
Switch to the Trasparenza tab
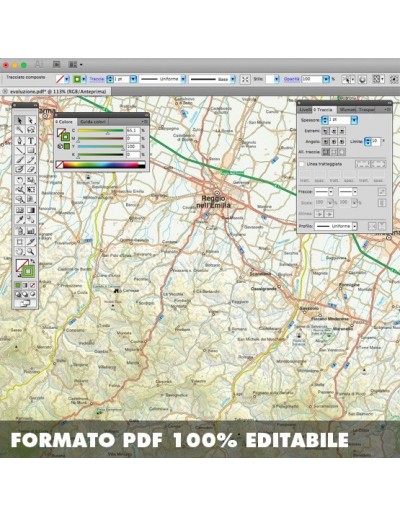pos(367,110)
